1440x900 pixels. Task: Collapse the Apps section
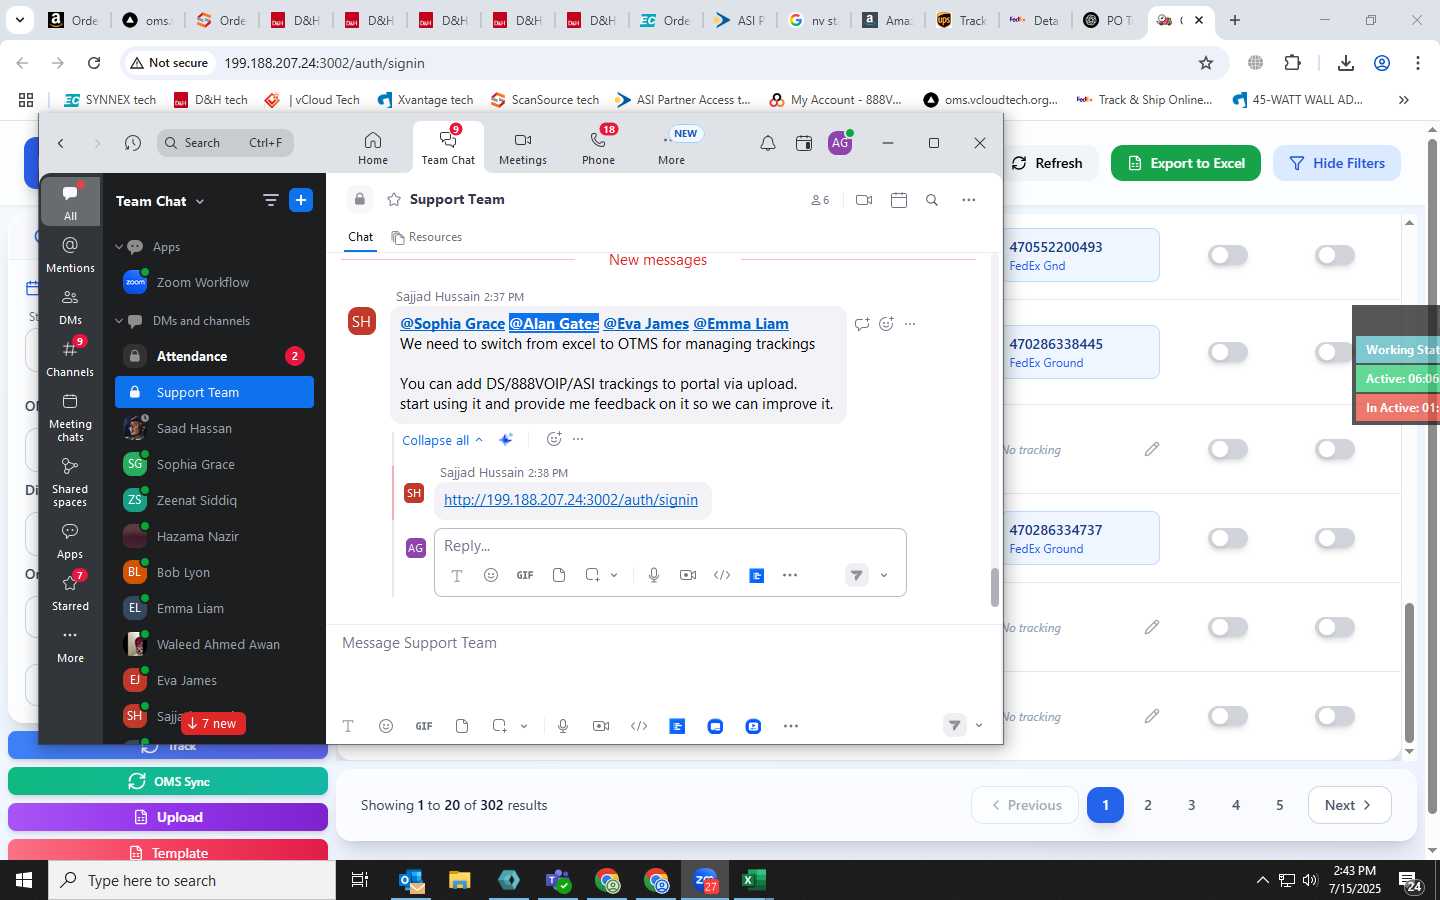(x=119, y=247)
